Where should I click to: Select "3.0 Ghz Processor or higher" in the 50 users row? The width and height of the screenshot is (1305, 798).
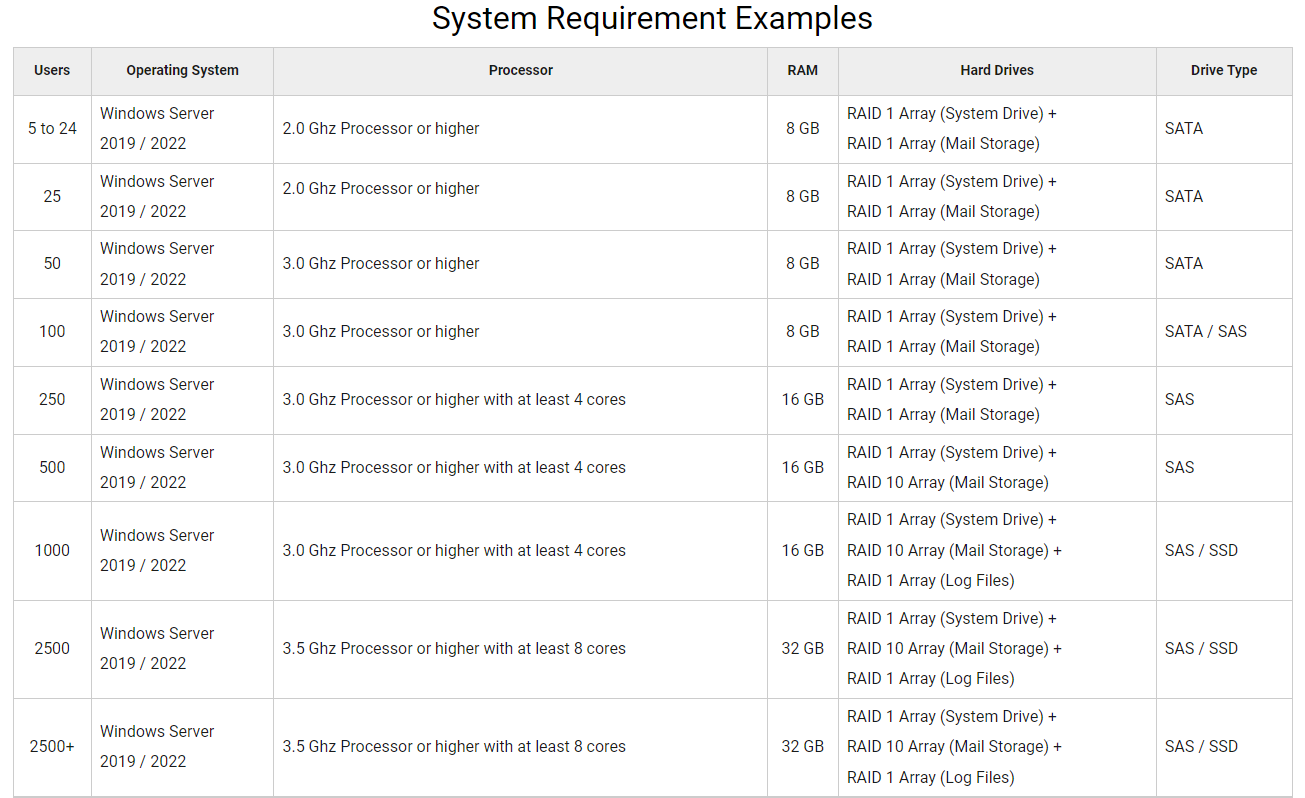[381, 264]
